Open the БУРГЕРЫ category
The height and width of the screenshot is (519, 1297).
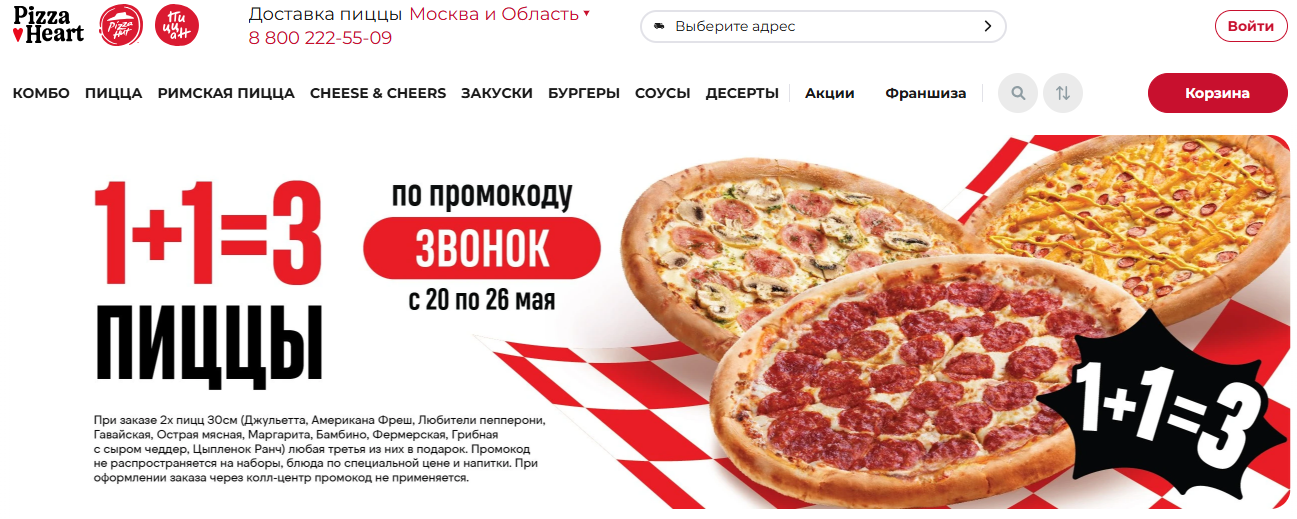(x=584, y=93)
